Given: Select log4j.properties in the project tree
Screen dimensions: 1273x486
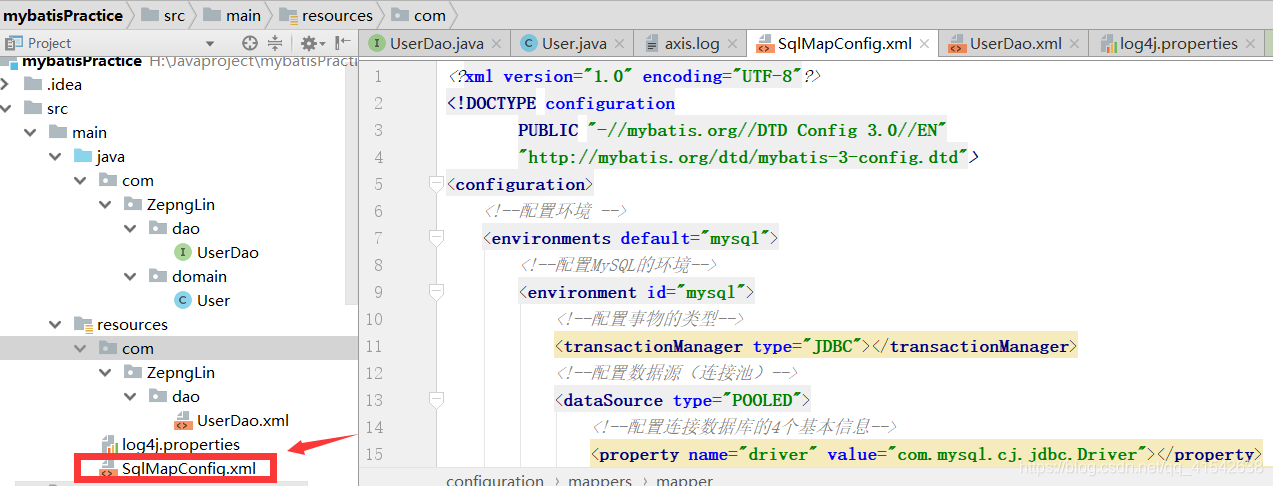Looking at the screenshot, I should point(181,444).
